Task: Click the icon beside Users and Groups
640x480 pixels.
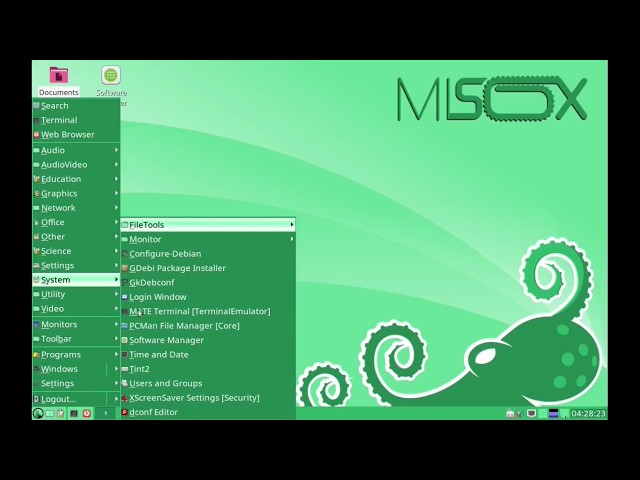Action: [124, 383]
